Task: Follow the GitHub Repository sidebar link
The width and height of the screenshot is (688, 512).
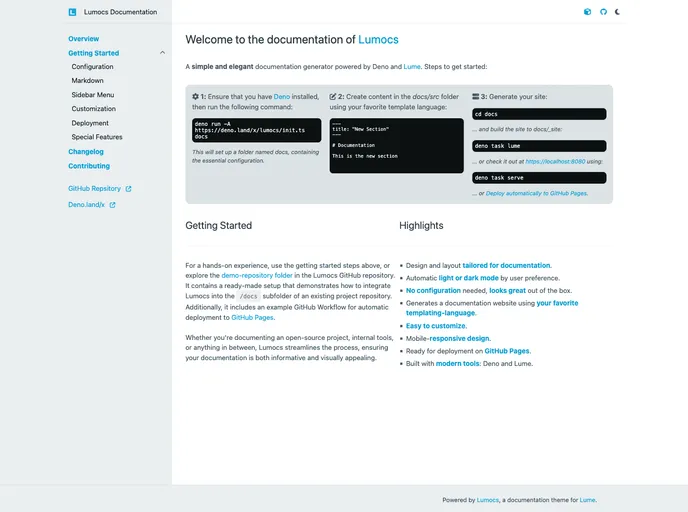Action: [94, 189]
